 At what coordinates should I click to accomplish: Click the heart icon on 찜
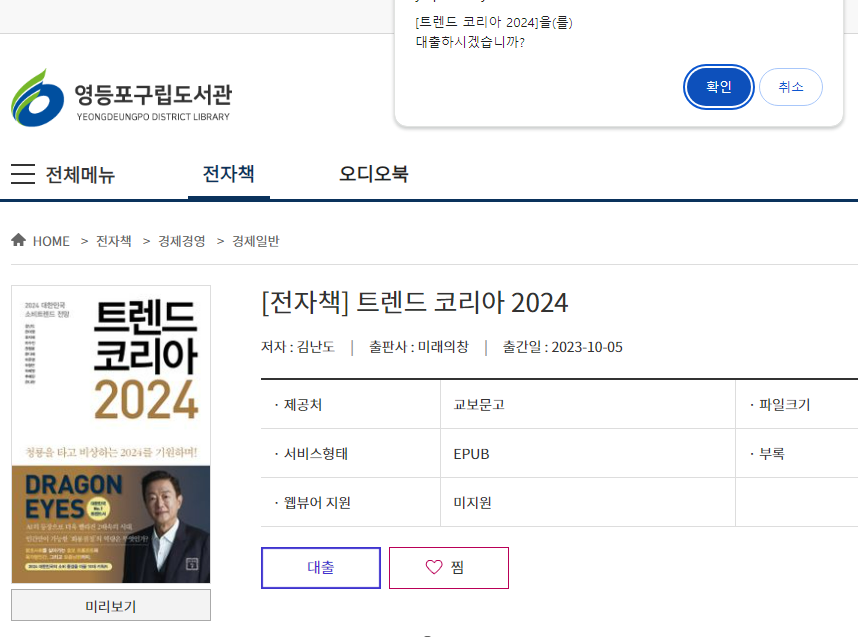coord(434,567)
